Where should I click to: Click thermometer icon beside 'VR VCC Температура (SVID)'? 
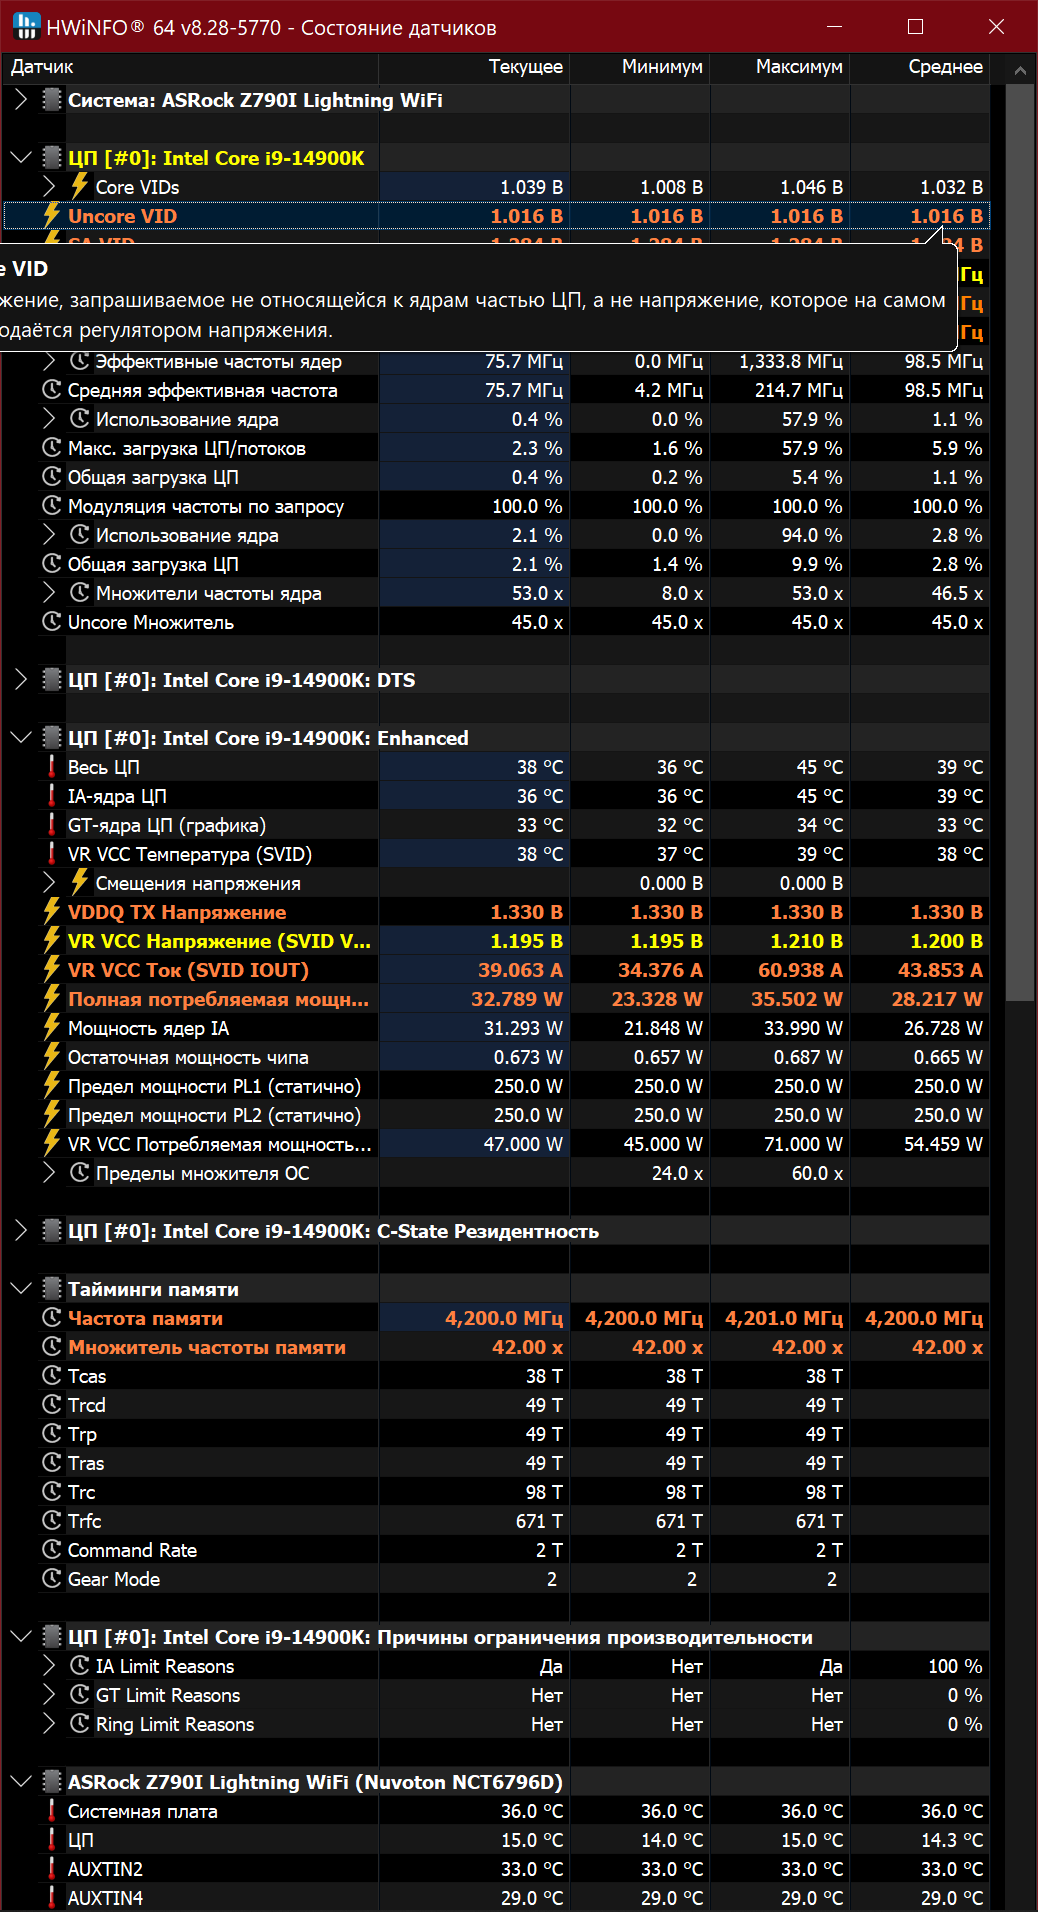52,854
